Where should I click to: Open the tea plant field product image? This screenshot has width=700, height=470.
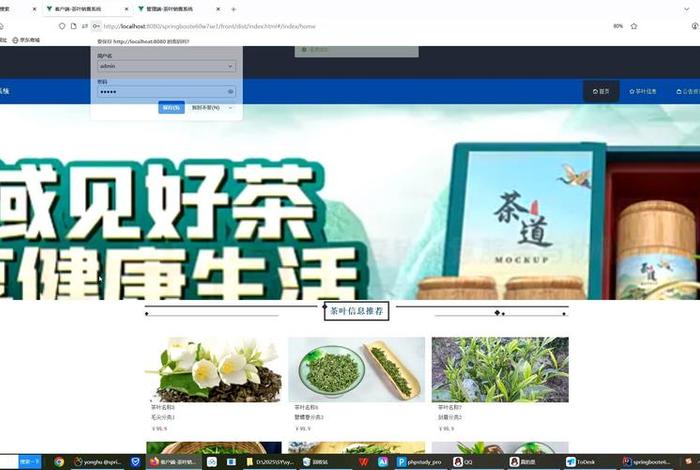(500, 370)
